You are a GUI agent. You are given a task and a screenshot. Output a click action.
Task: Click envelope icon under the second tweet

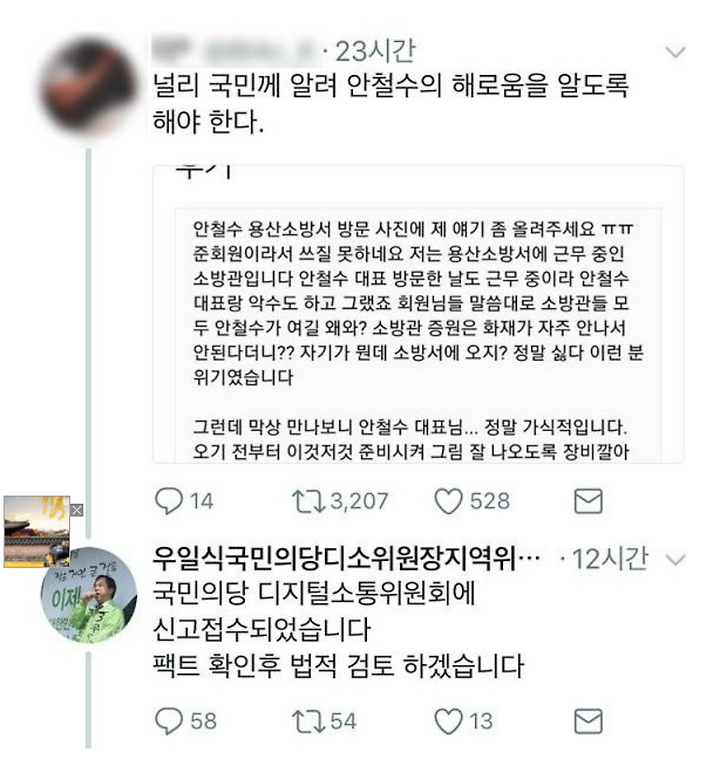pos(588,721)
